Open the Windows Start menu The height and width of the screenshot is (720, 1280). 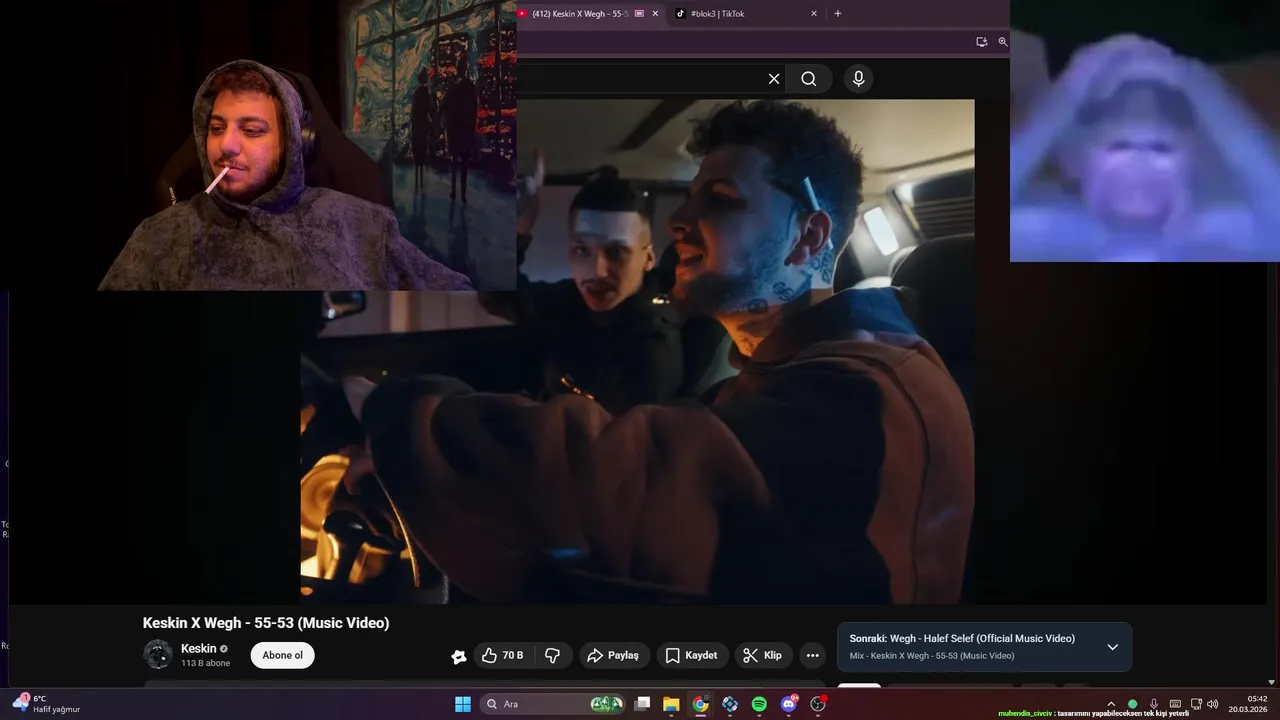[x=463, y=704]
